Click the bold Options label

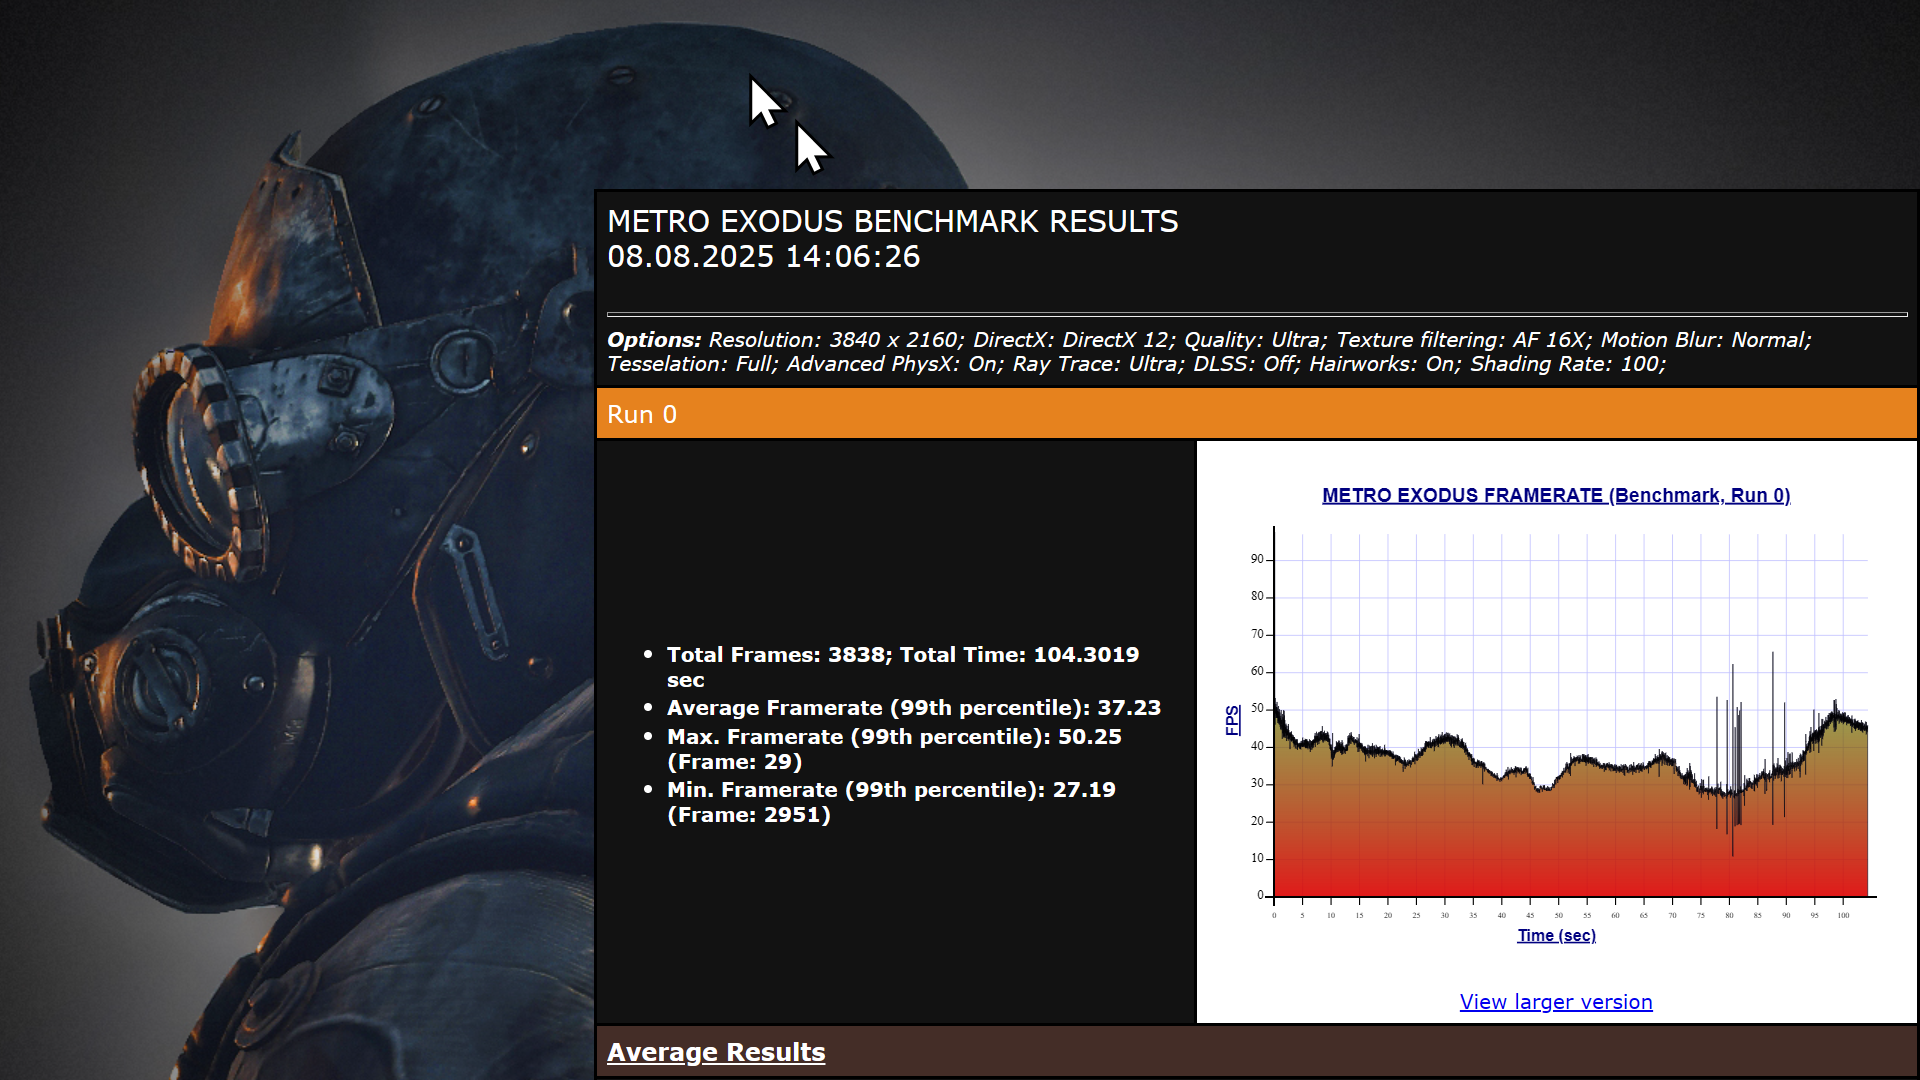point(653,340)
